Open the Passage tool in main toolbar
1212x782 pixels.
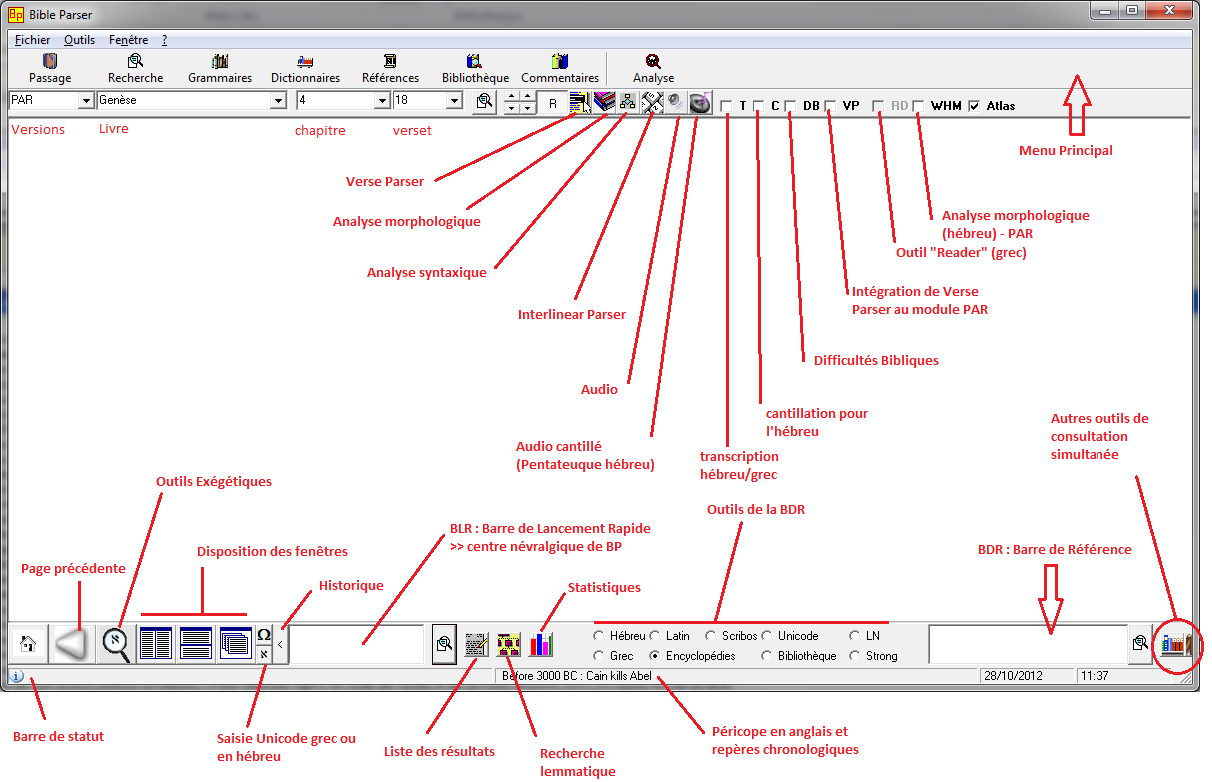click(x=50, y=68)
